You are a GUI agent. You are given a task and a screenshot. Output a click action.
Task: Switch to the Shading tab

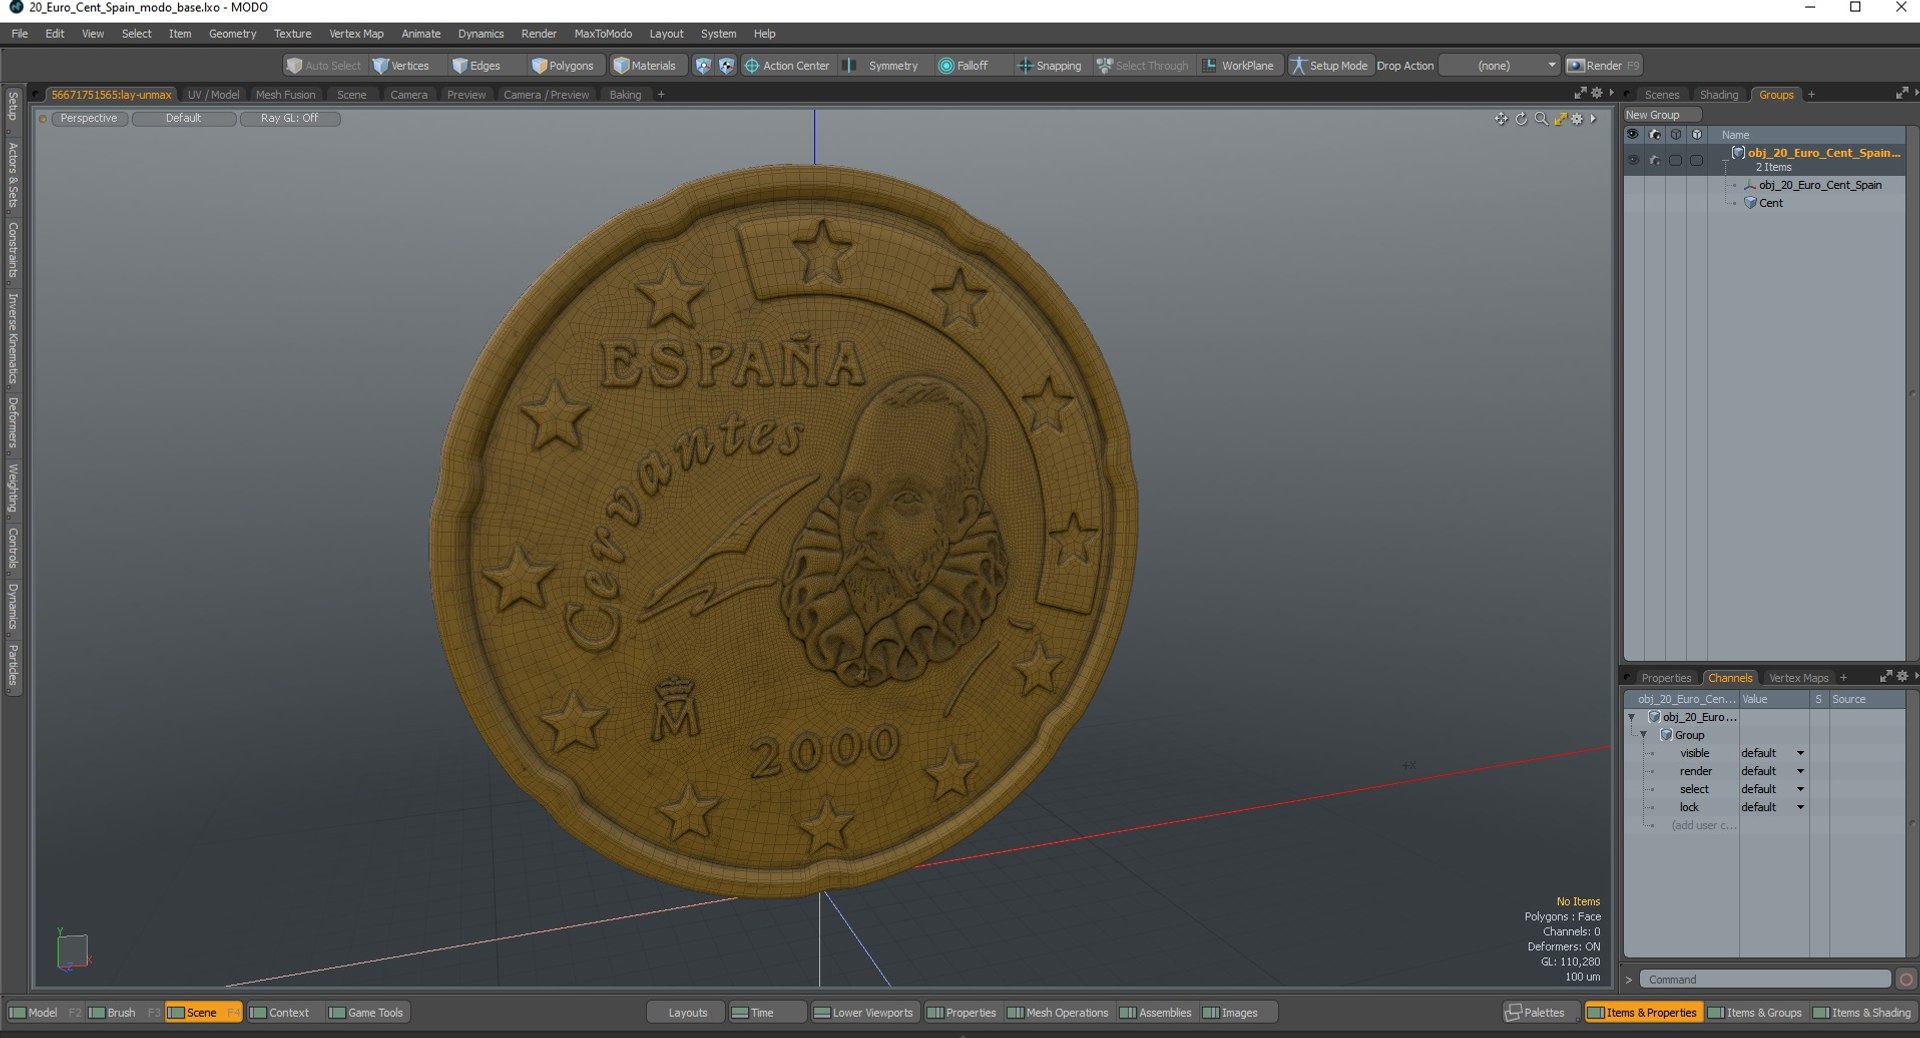coord(1719,95)
